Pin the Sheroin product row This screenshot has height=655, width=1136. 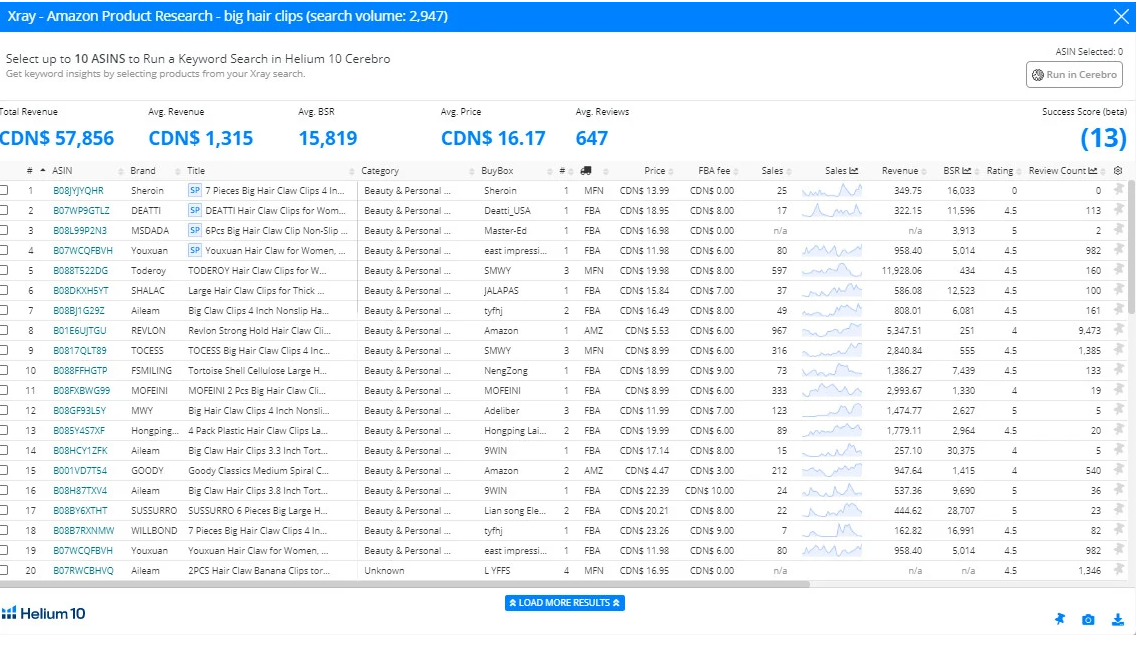click(1118, 191)
